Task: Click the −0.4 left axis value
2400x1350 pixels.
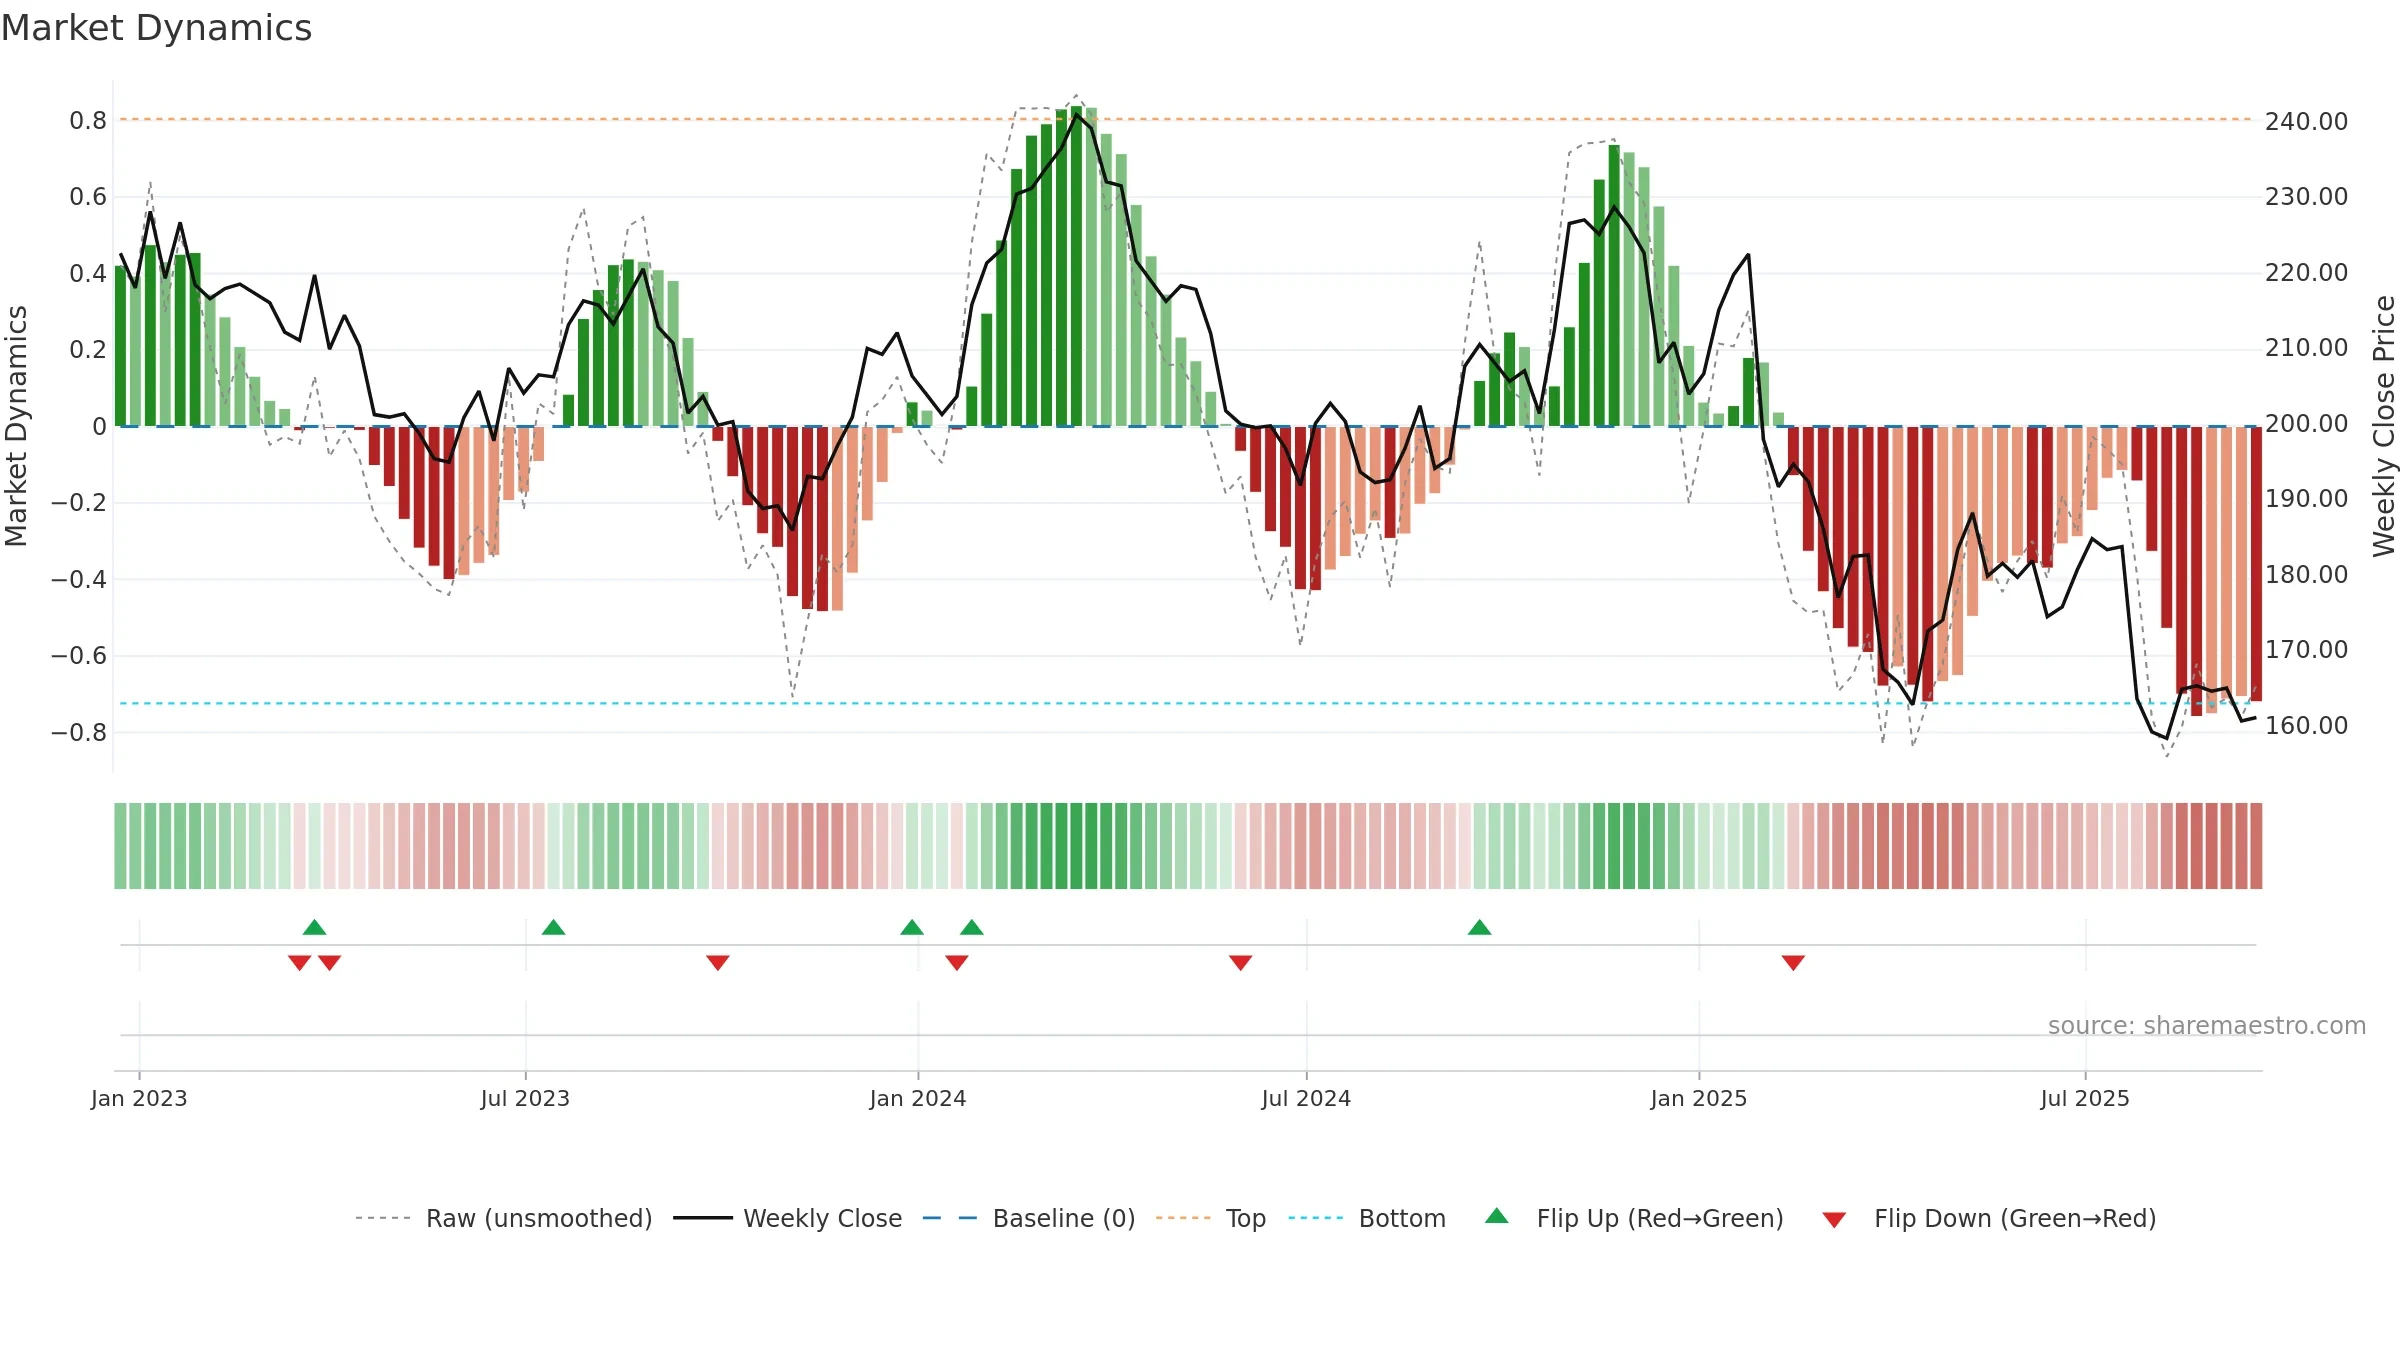Action: tap(78, 580)
